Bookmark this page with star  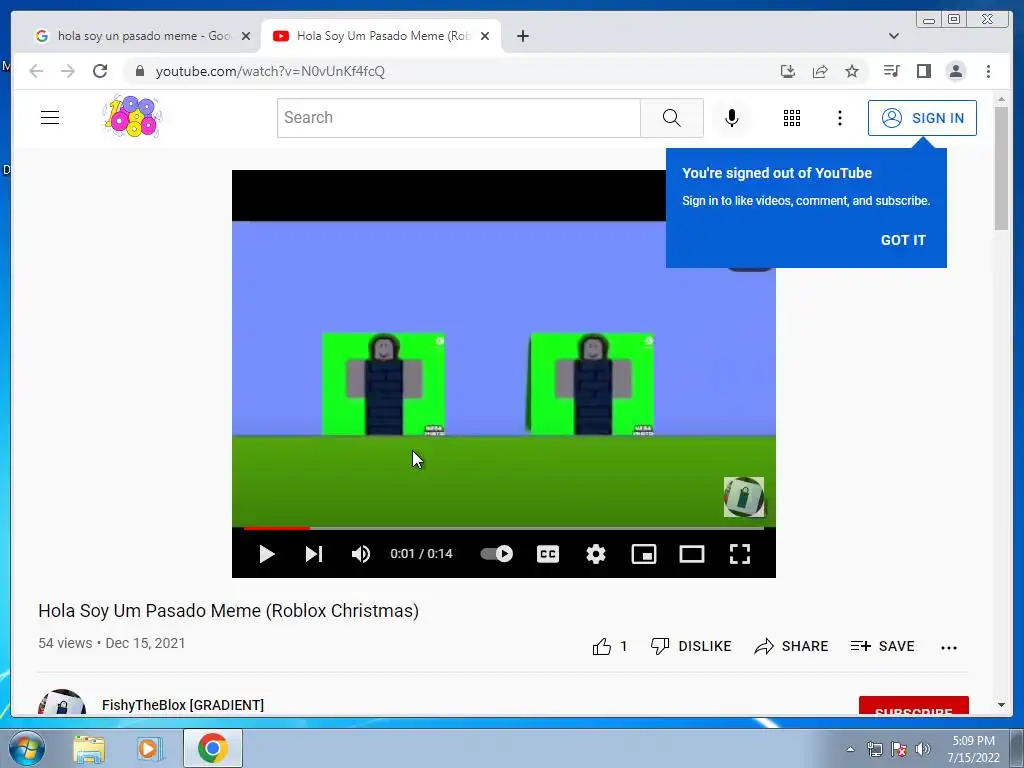coord(852,71)
